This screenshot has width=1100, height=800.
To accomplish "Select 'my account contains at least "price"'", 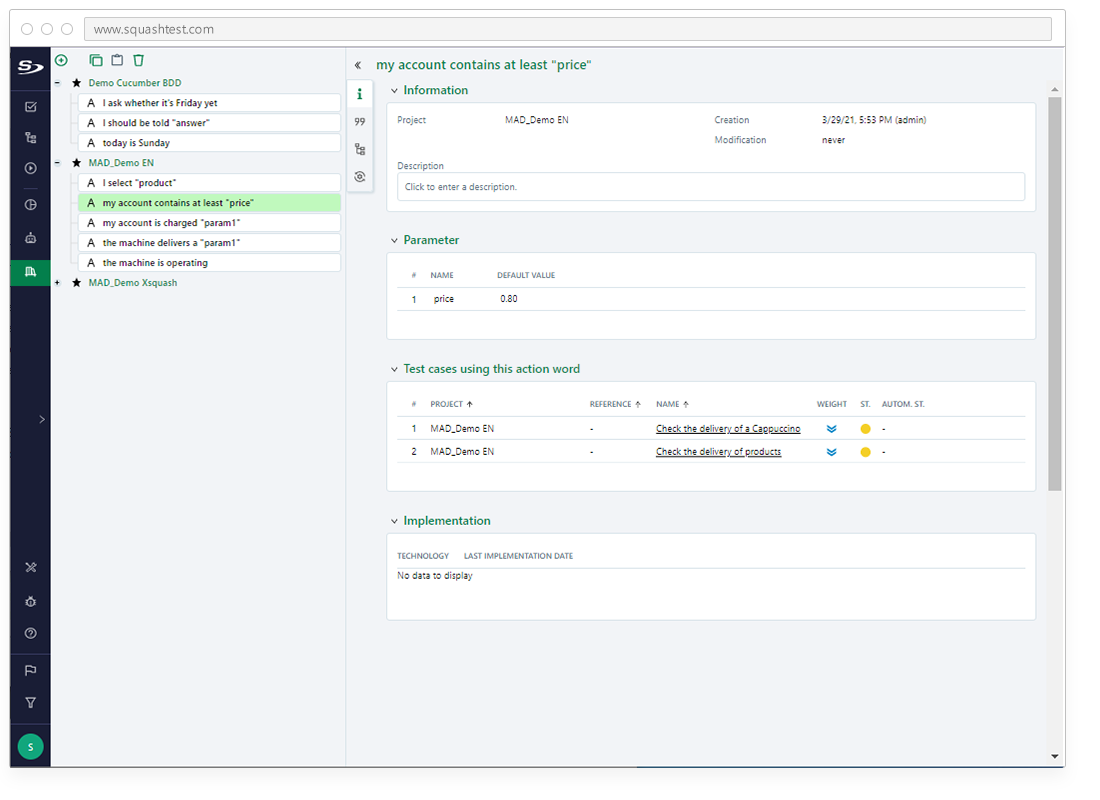I will pyautogui.click(x=209, y=203).
